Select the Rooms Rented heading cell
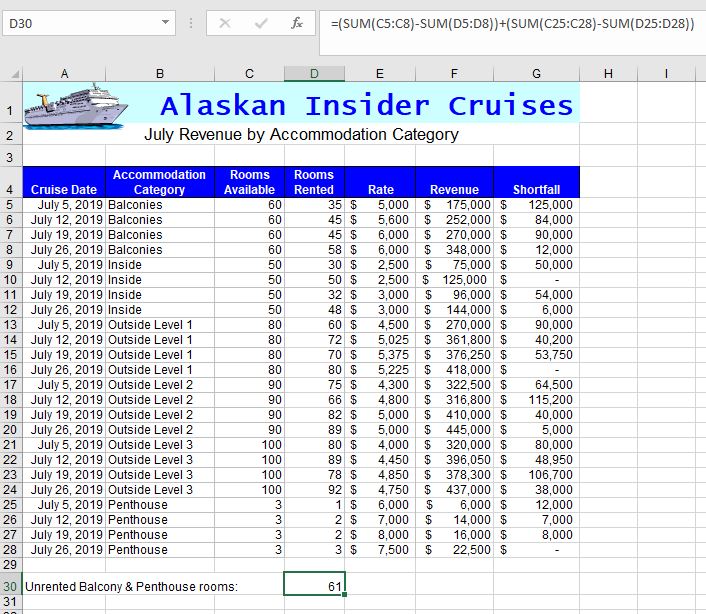 314,182
